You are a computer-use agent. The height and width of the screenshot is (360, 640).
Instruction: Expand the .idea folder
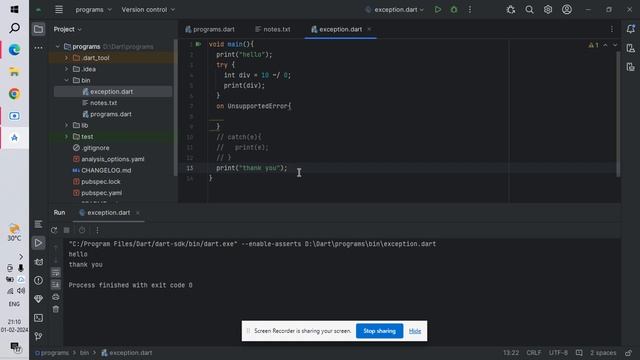pos(67,69)
